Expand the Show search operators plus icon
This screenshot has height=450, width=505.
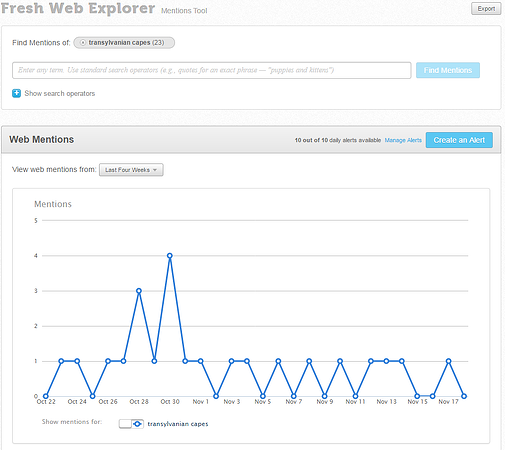[16, 93]
